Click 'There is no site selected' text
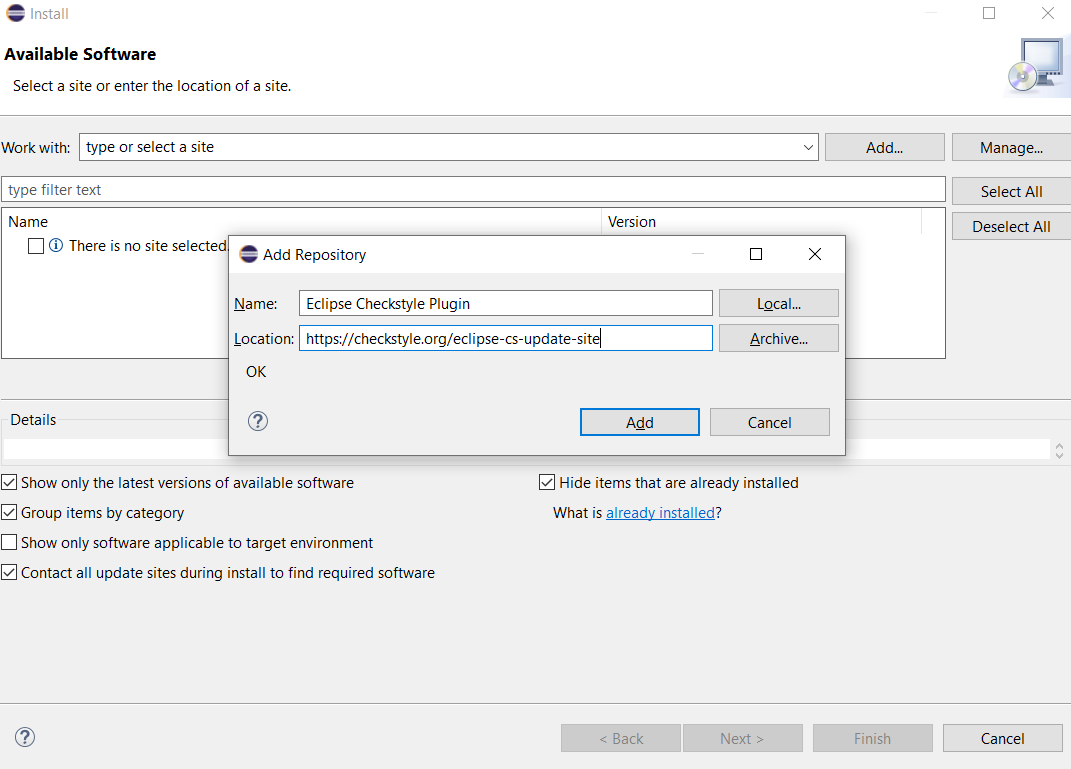This screenshot has width=1071, height=769. pos(148,245)
